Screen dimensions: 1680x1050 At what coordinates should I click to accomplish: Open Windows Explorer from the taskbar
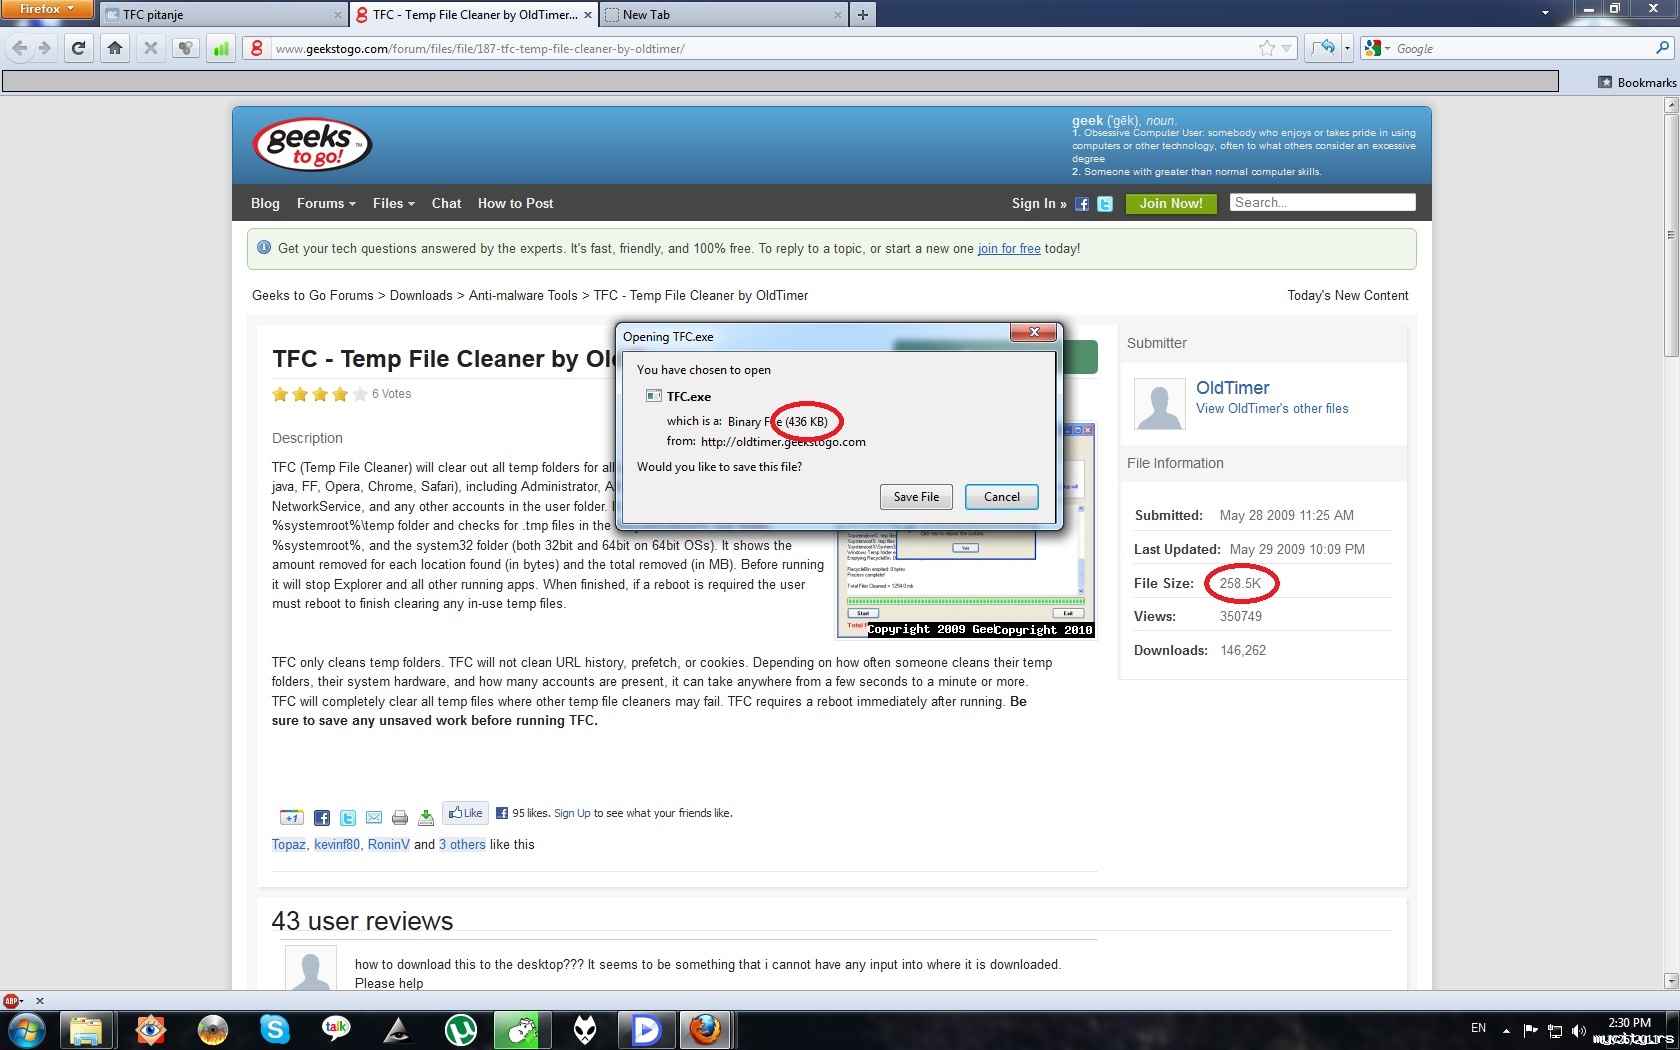click(86, 1030)
